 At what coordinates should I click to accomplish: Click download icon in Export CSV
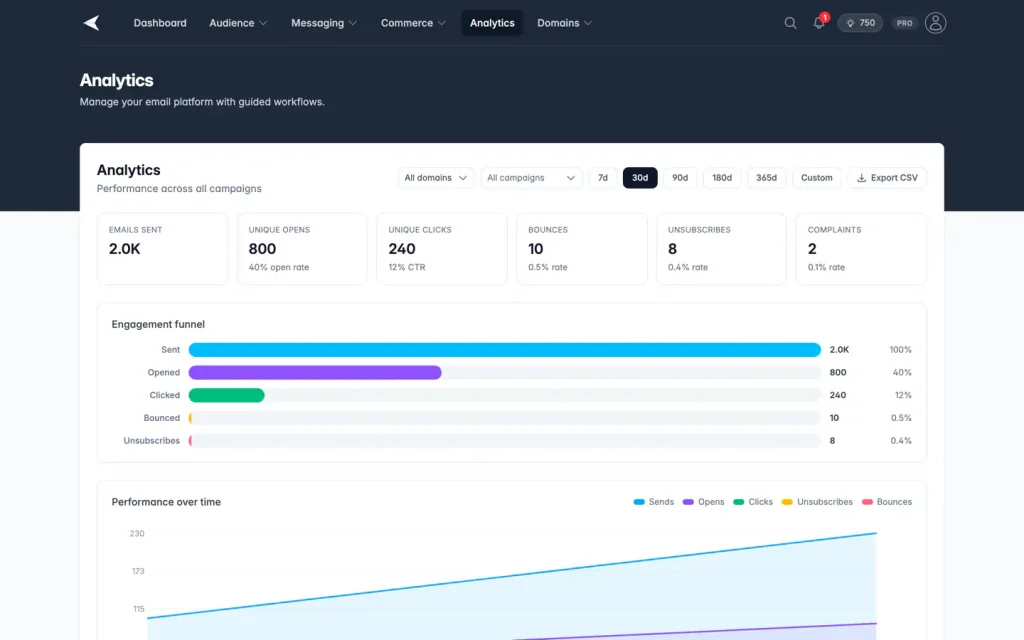coord(861,178)
